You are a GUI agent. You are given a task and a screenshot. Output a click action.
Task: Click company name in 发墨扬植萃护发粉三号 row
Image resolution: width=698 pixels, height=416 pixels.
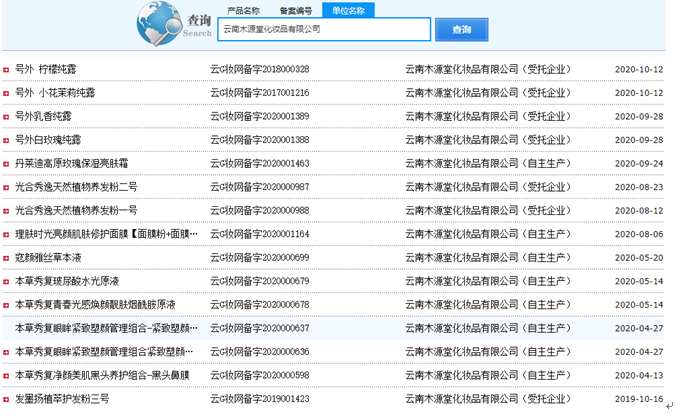pos(488,400)
